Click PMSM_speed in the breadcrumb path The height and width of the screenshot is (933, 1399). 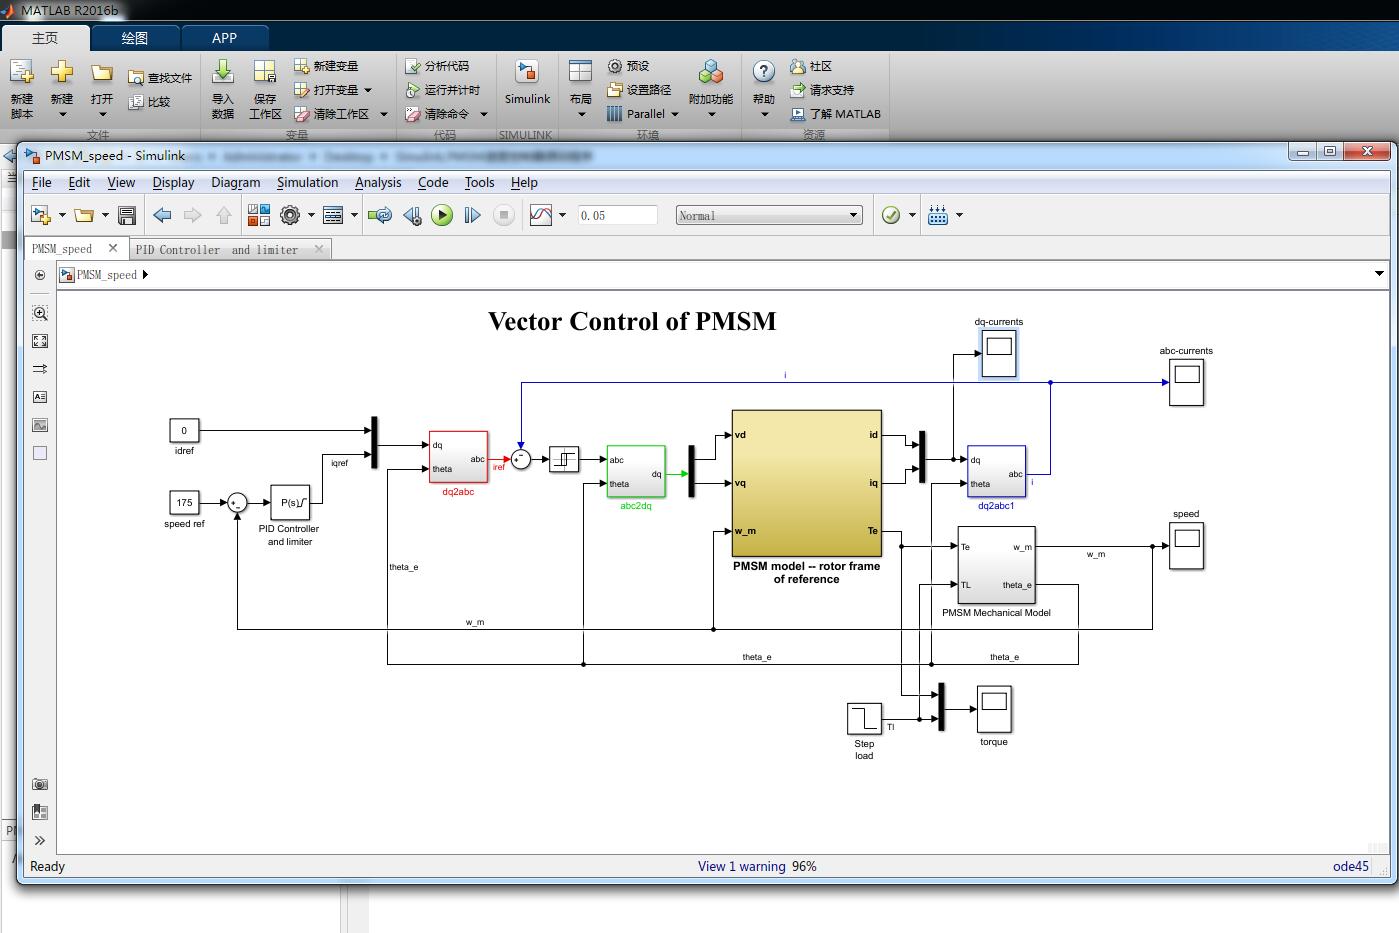(107, 275)
